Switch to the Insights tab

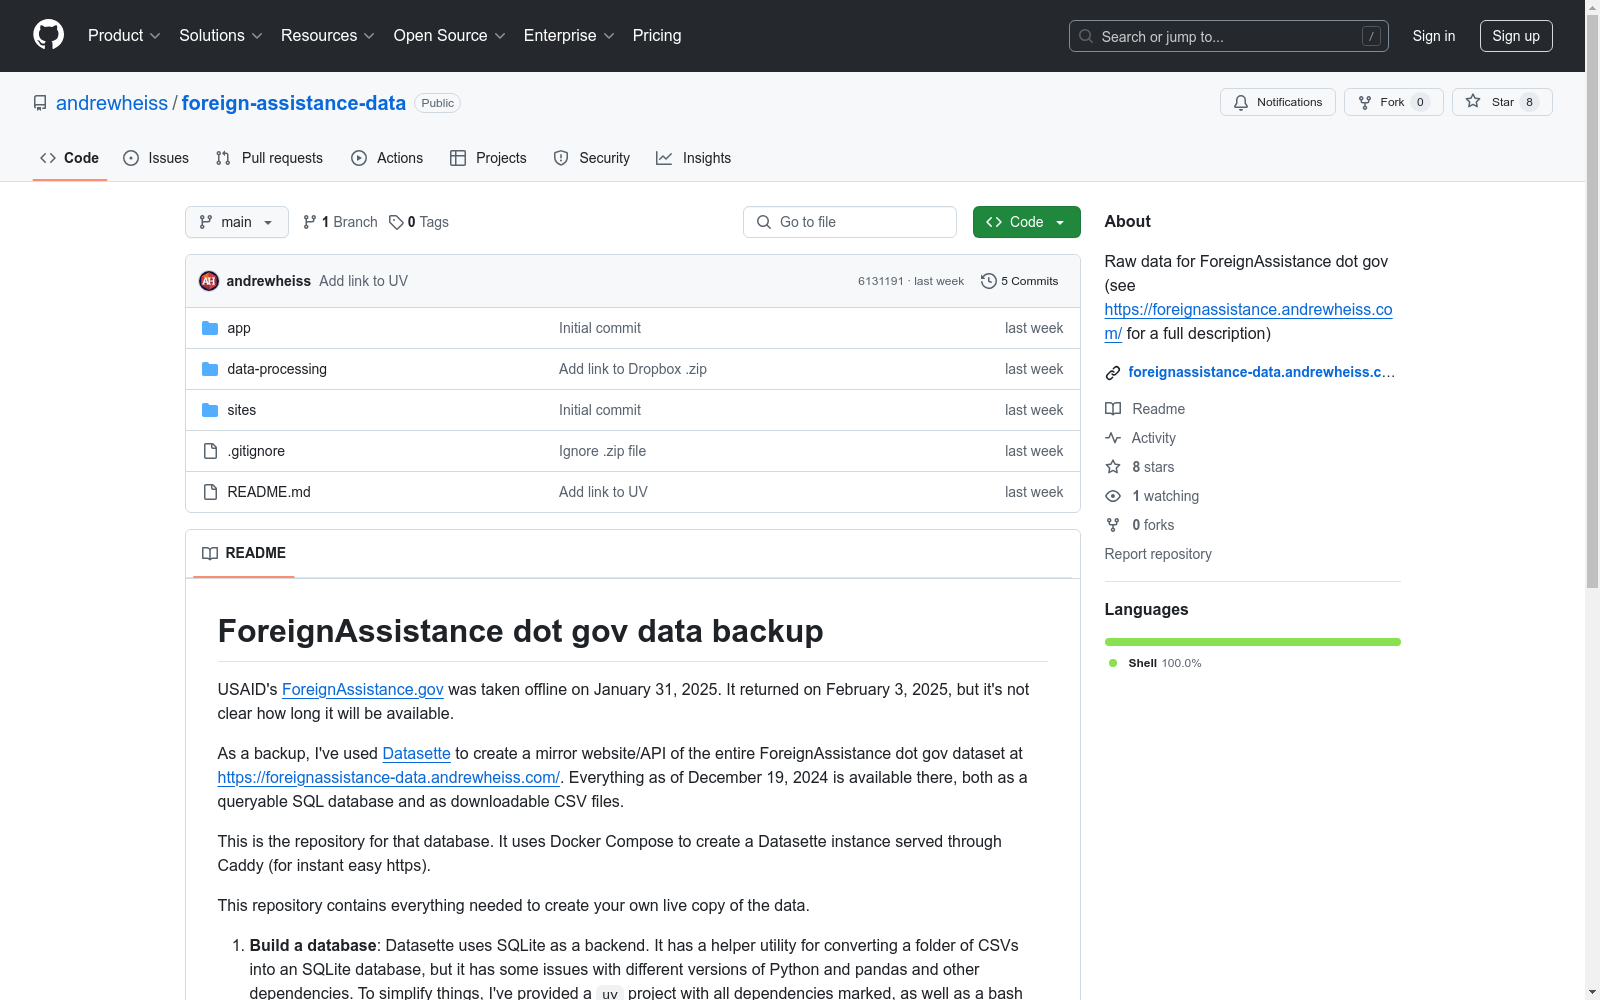[694, 158]
